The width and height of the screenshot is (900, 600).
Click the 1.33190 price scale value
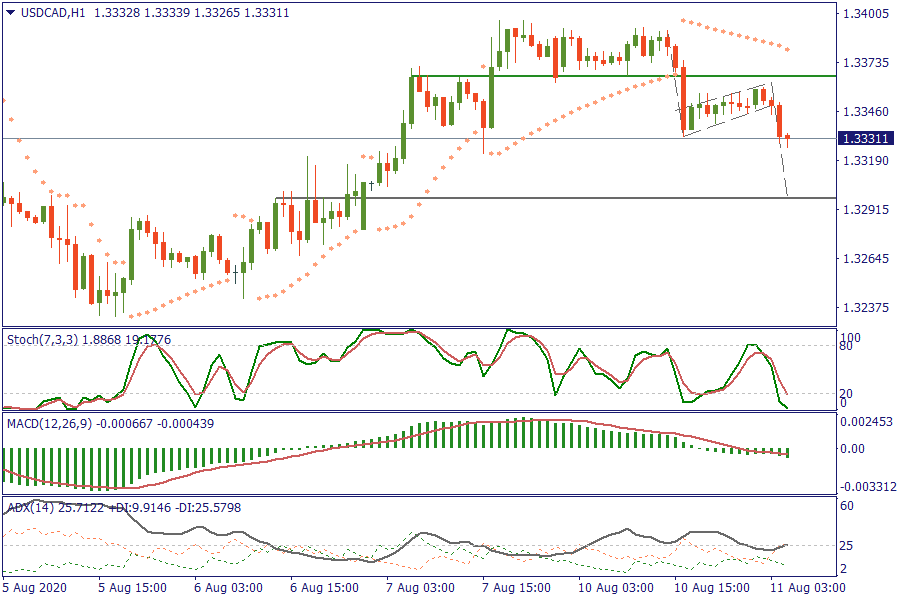[866, 160]
